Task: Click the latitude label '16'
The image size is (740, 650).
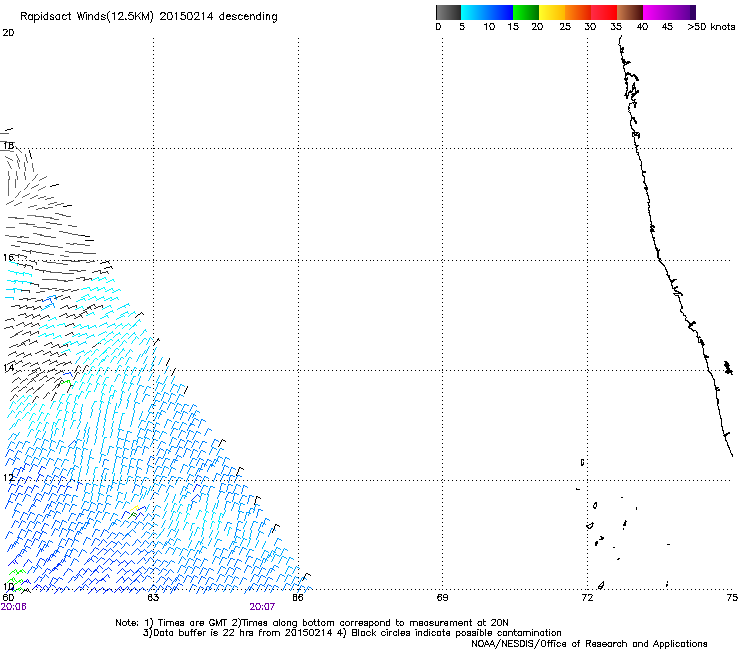Action: (8, 258)
